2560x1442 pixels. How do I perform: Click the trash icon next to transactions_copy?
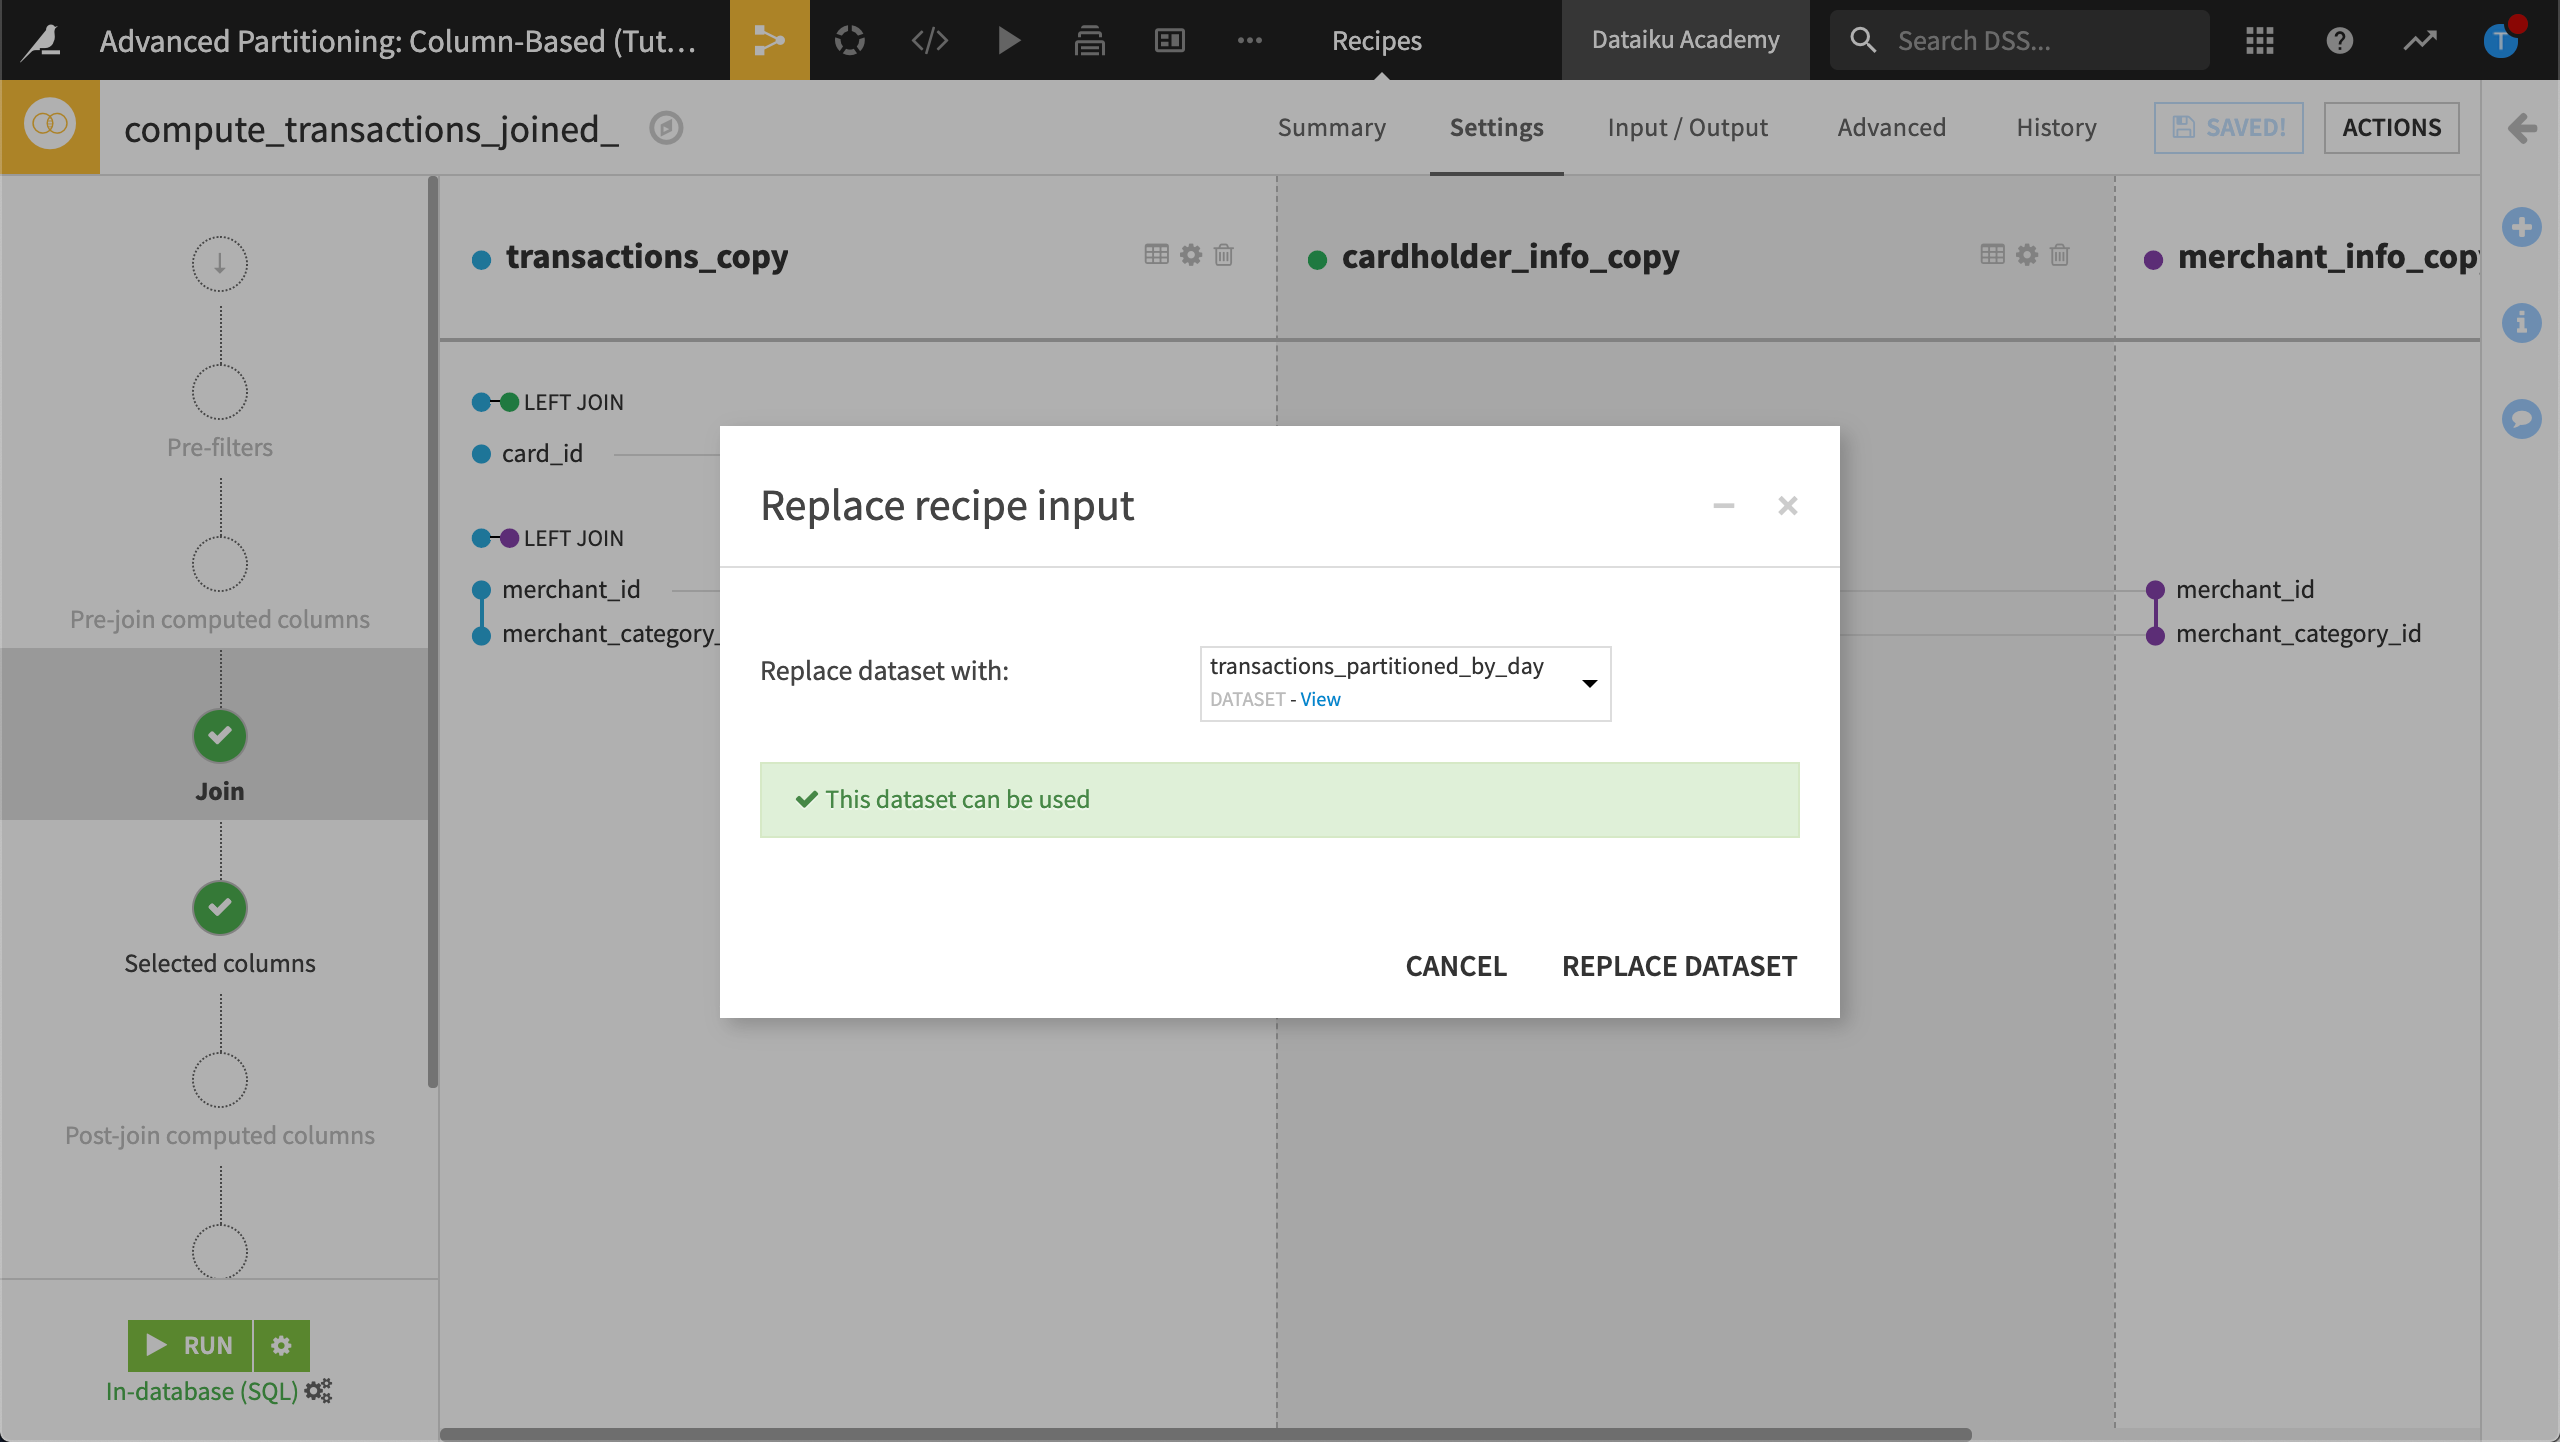[x=1224, y=255]
